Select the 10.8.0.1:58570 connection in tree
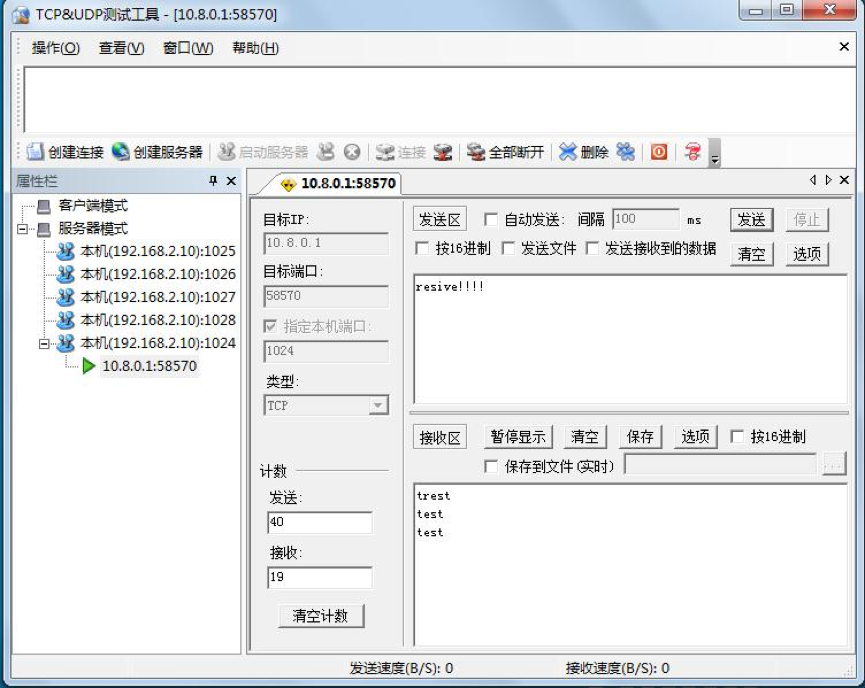 (149, 366)
